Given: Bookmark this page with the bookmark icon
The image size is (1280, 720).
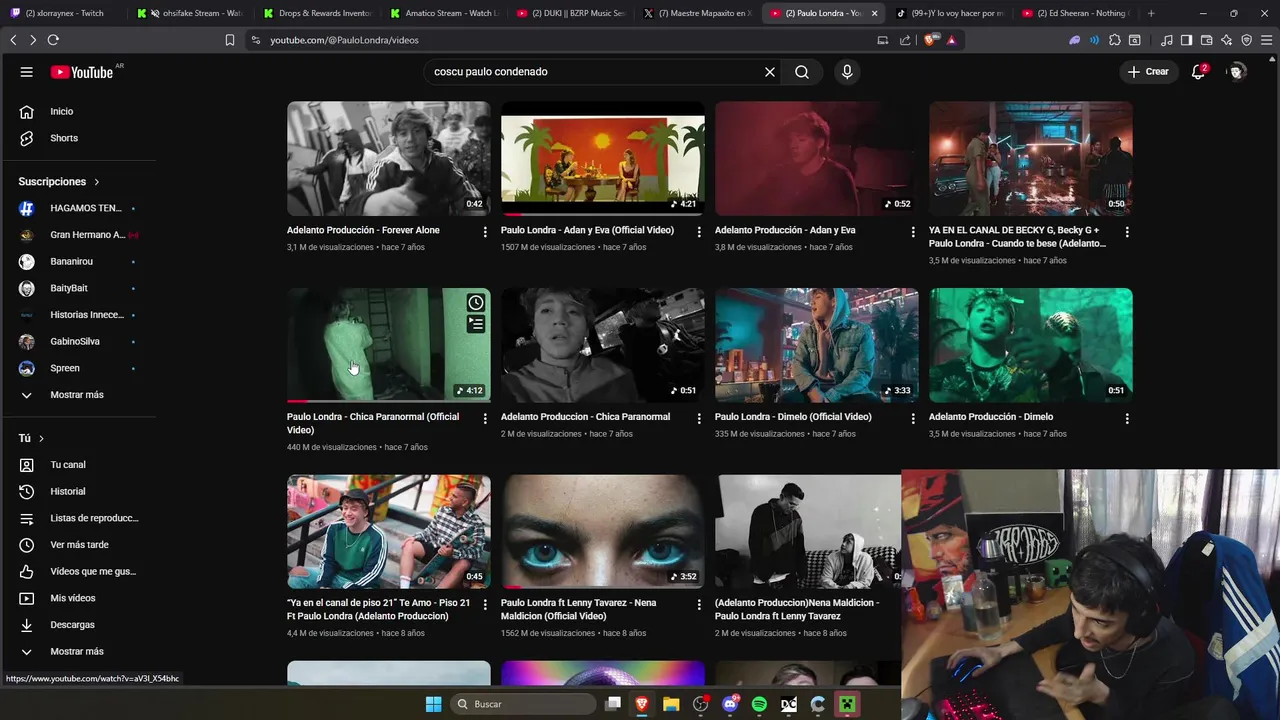Looking at the screenshot, I should click(x=230, y=40).
